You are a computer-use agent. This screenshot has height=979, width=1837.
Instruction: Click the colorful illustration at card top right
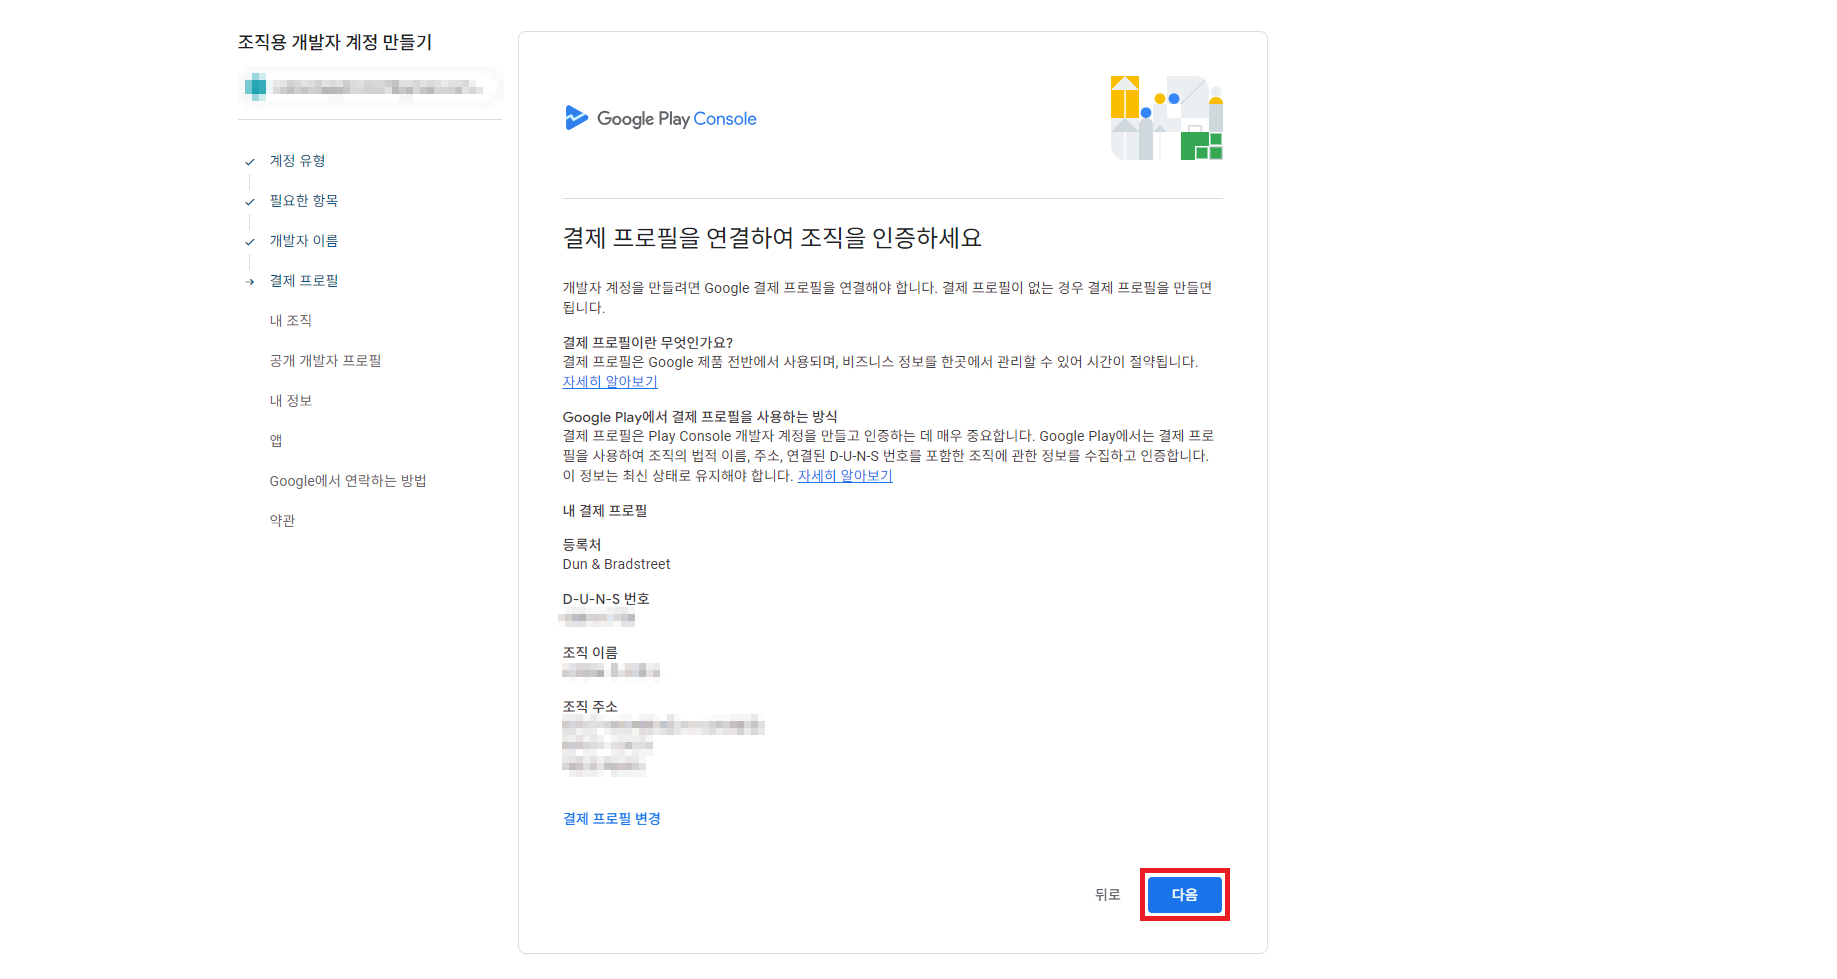[1167, 118]
